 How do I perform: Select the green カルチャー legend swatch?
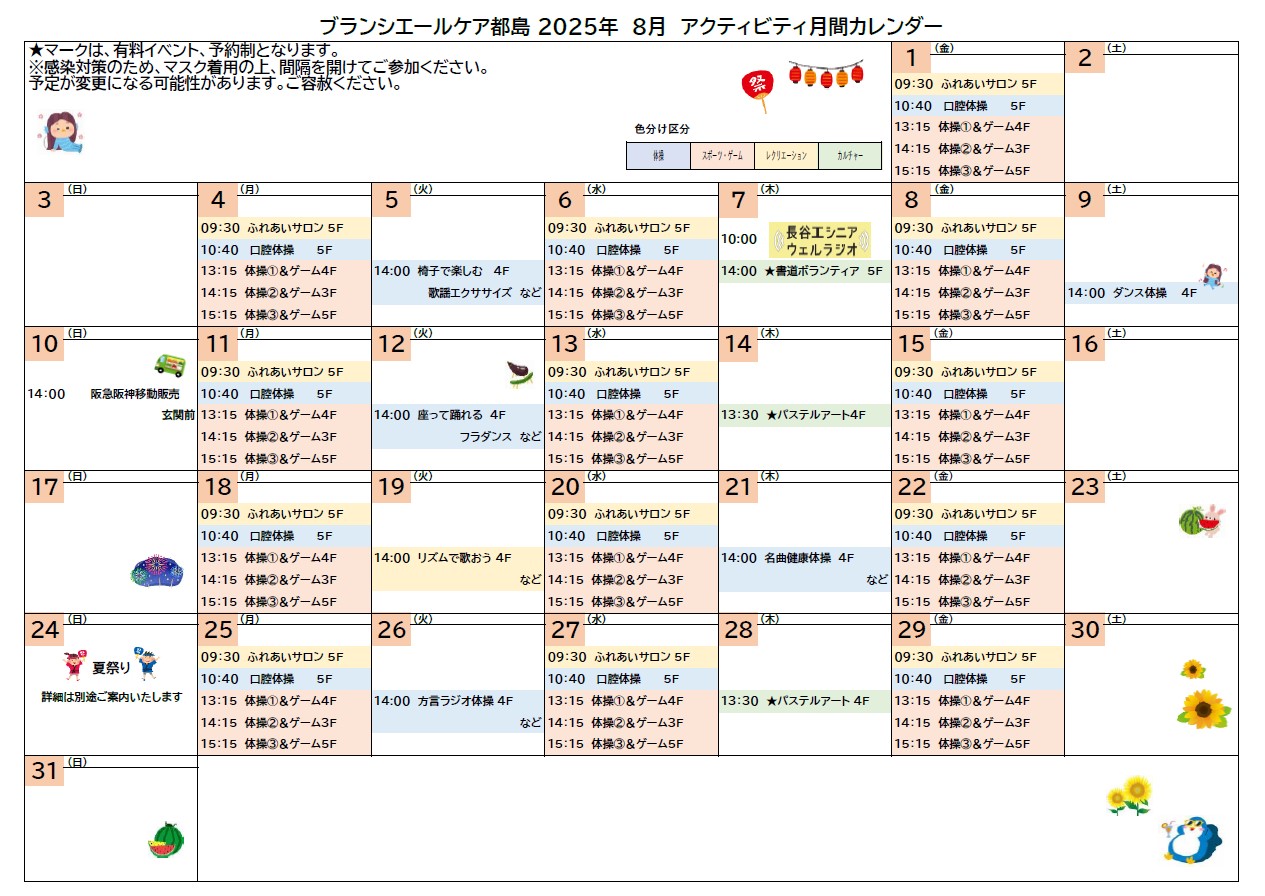click(850, 156)
